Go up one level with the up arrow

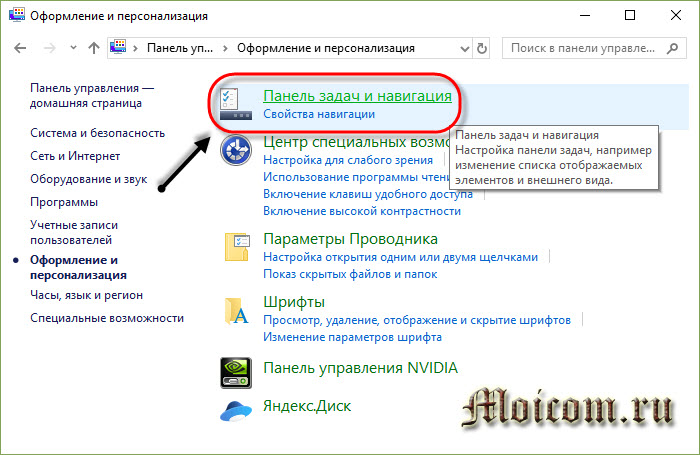tap(94, 48)
